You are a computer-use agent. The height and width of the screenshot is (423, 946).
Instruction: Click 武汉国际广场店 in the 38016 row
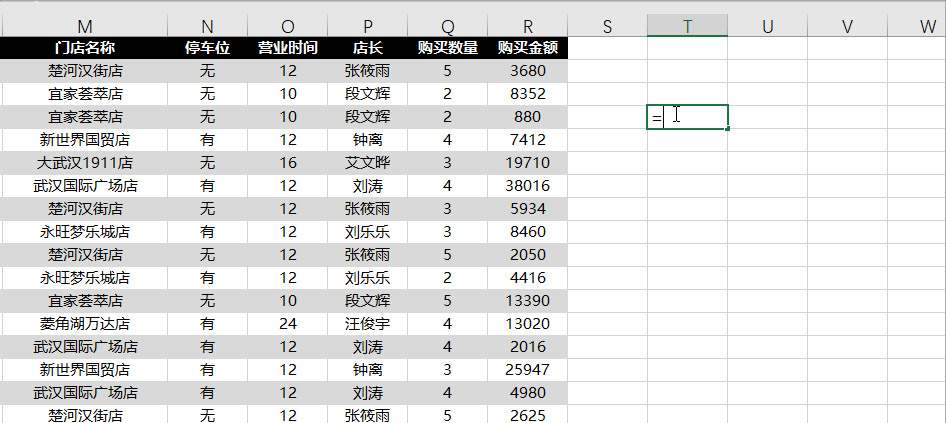tap(85, 185)
